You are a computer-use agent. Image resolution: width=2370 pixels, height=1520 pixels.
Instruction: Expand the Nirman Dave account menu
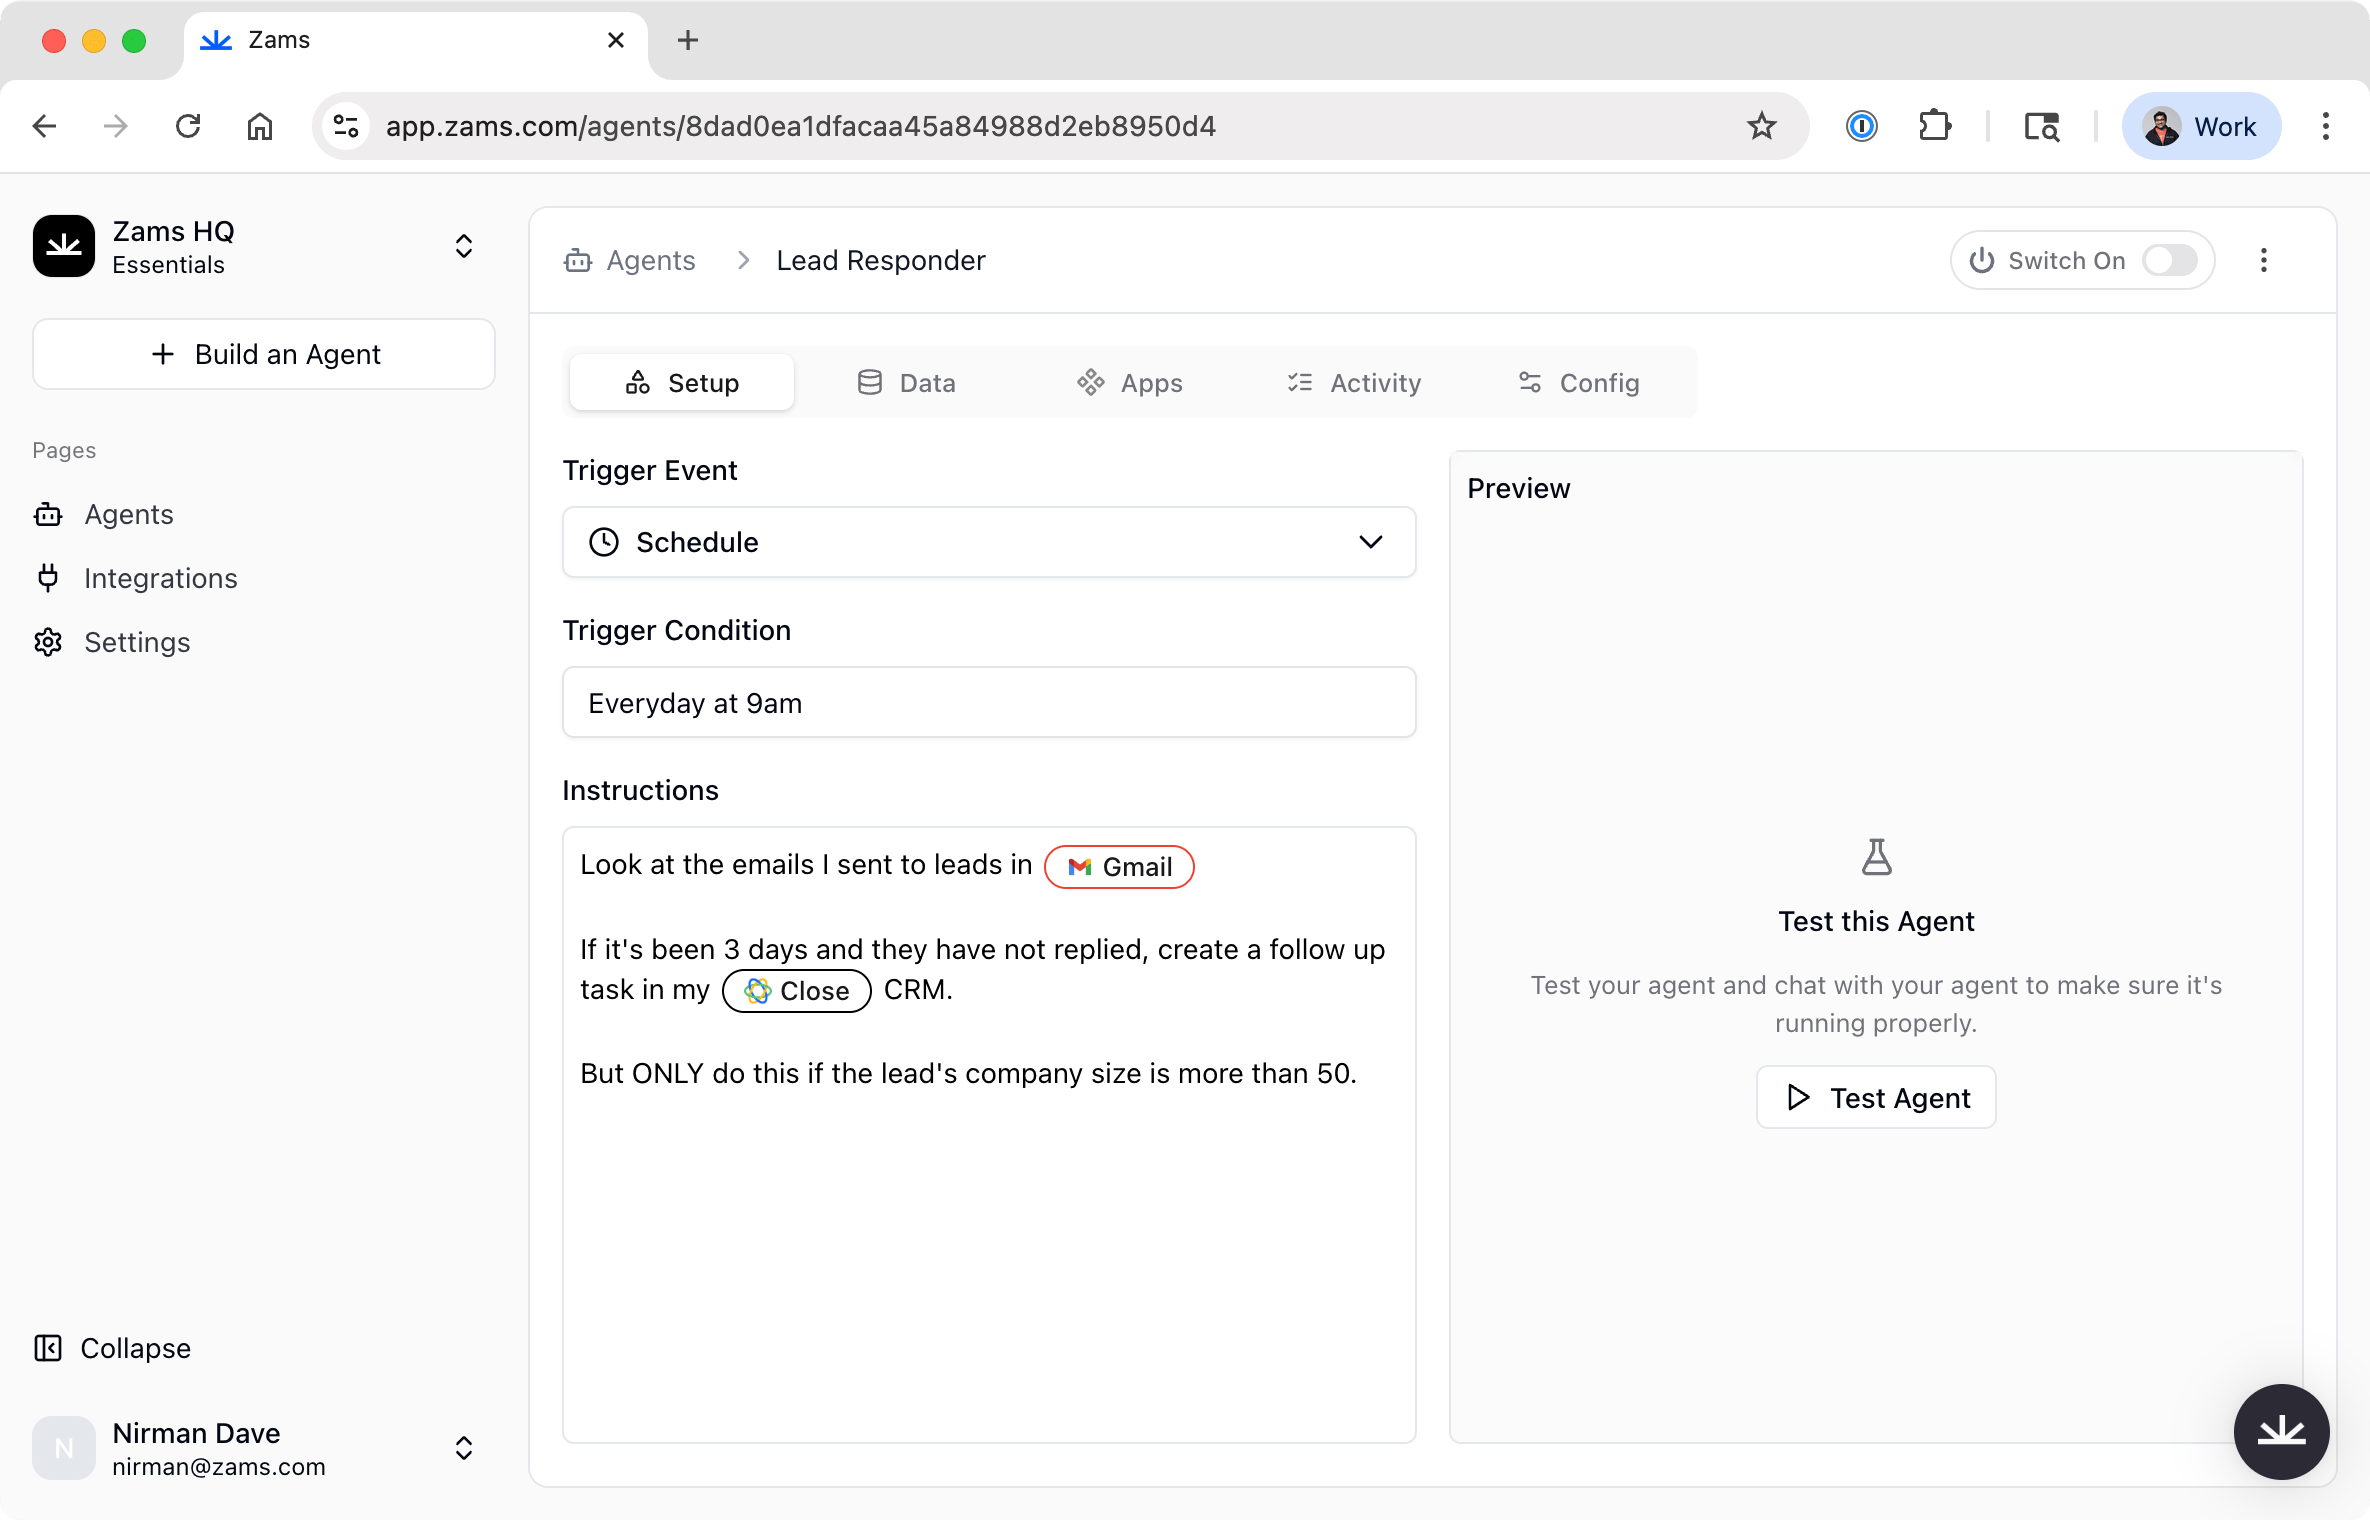coord(463,1448)
